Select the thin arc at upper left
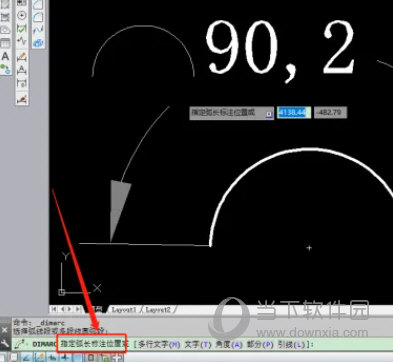 pos(143,27)
